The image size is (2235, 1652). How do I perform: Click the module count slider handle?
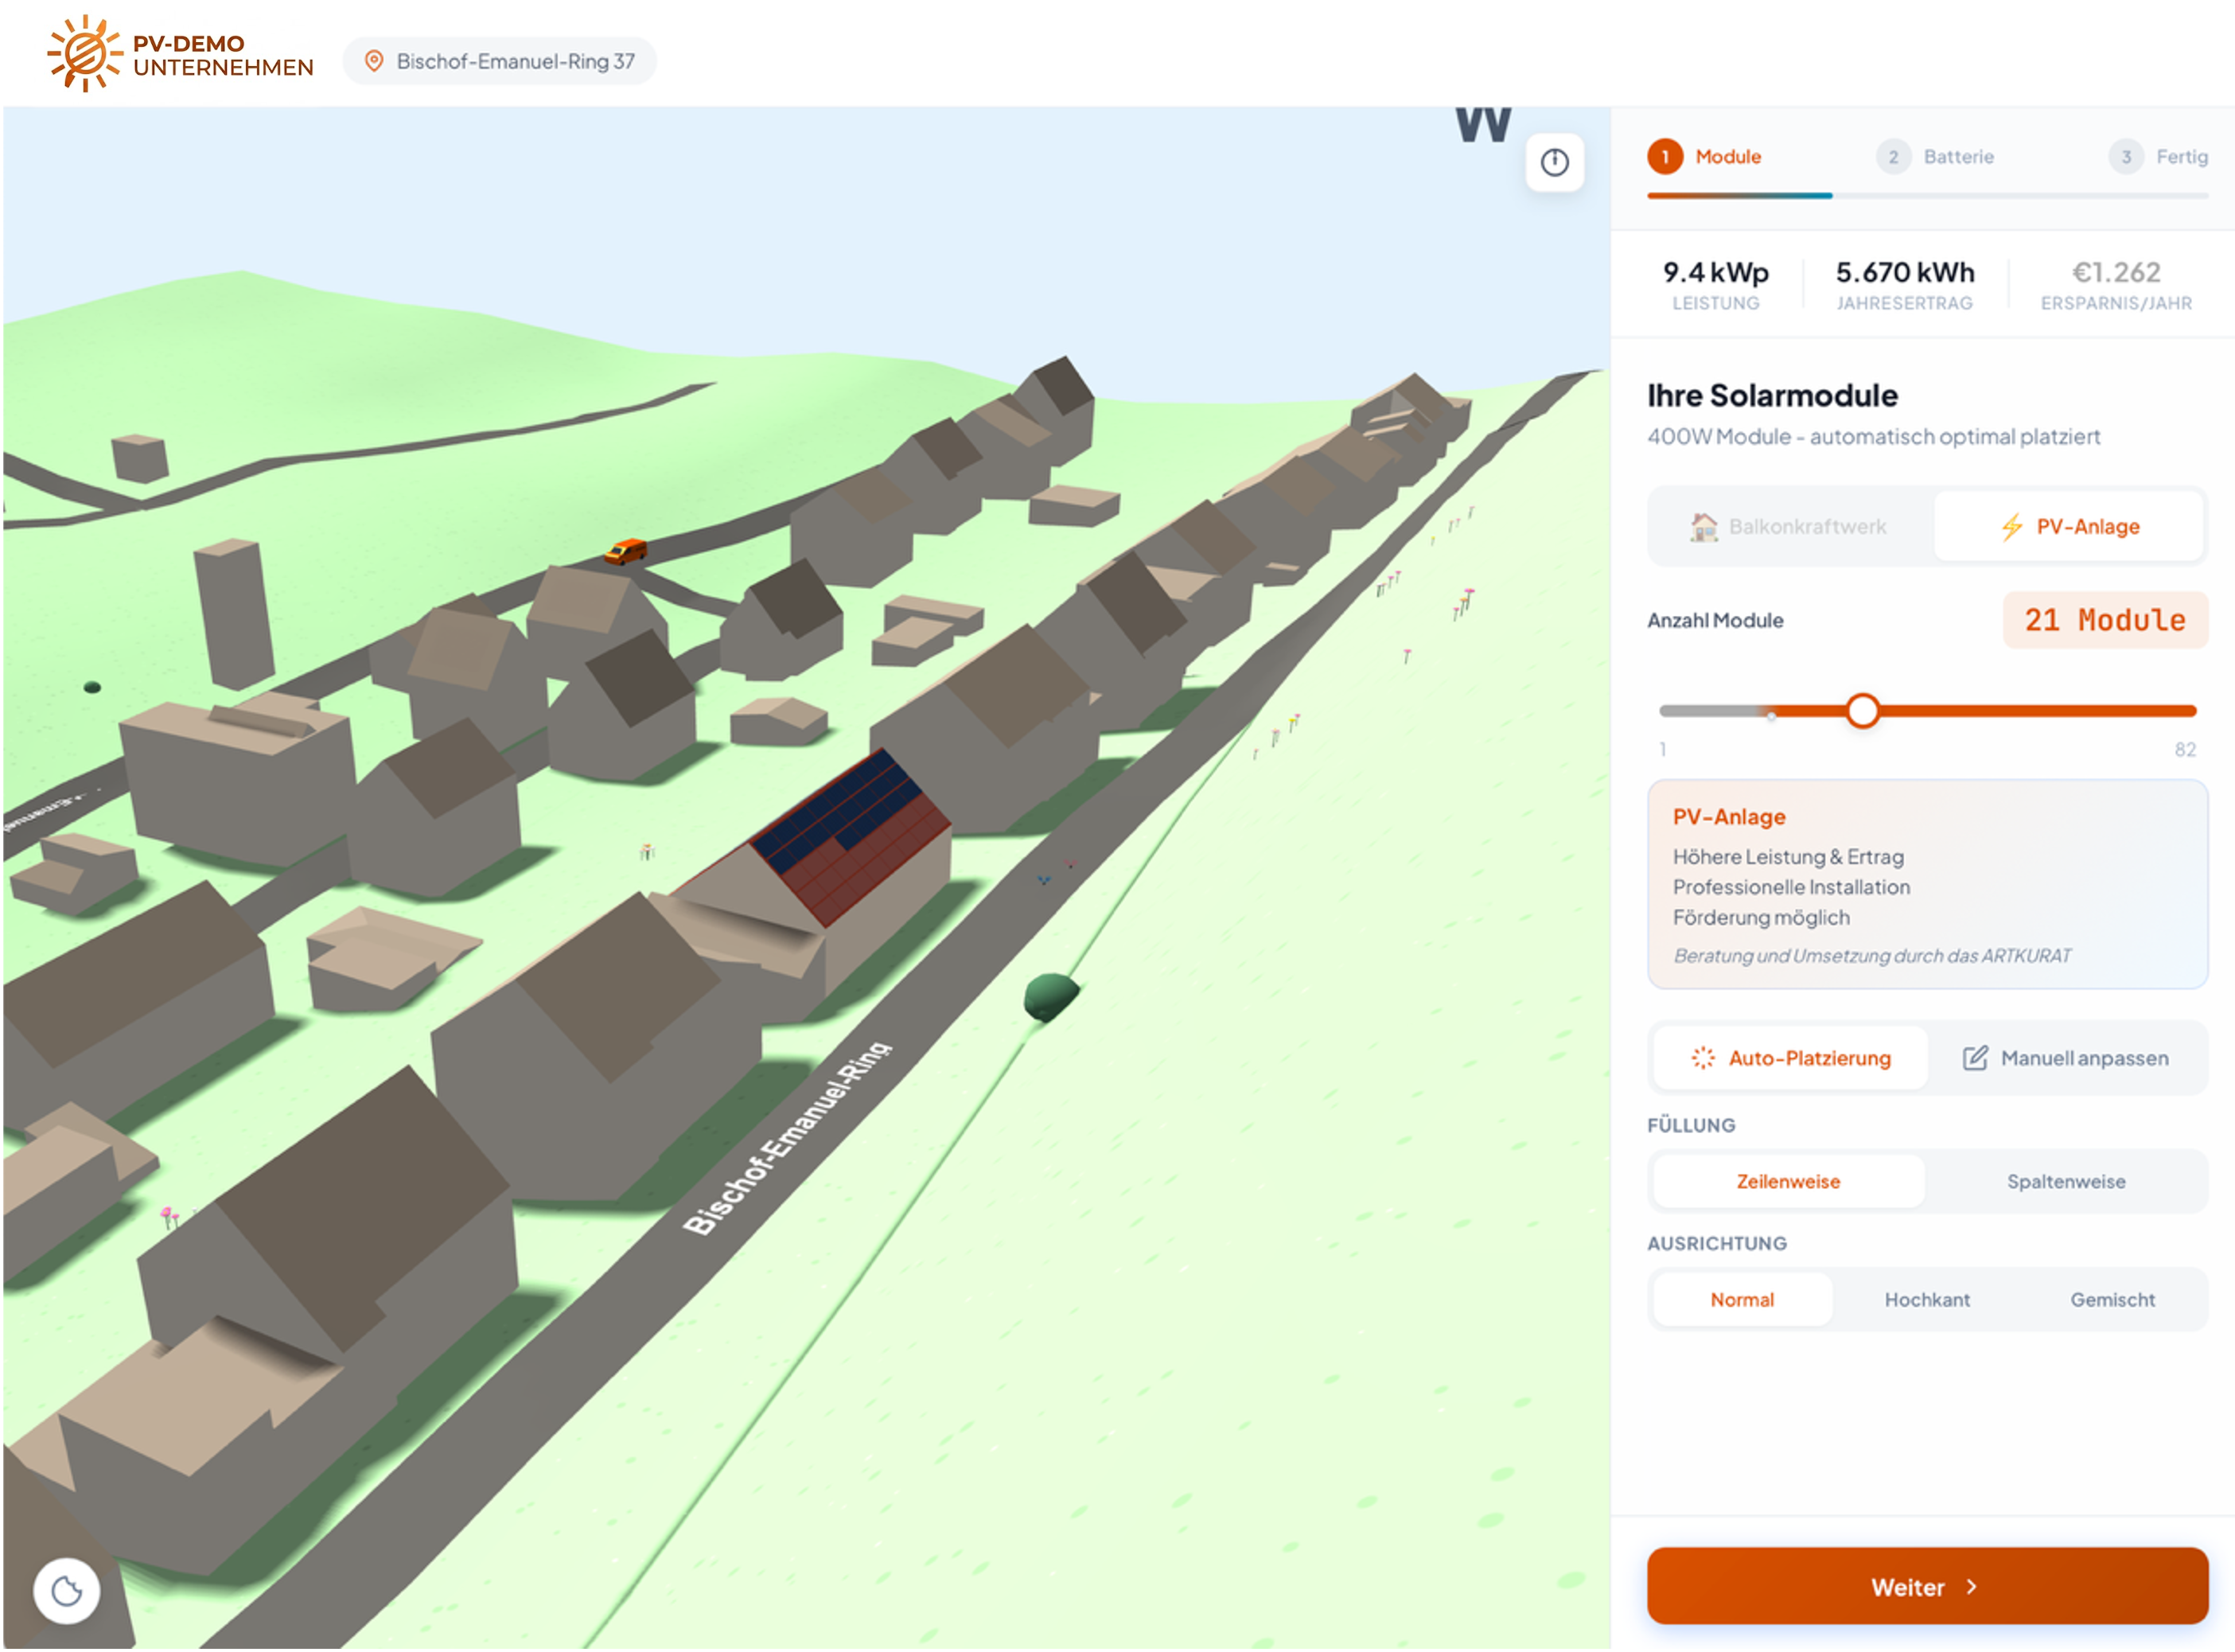click(x=1862, y=711)
